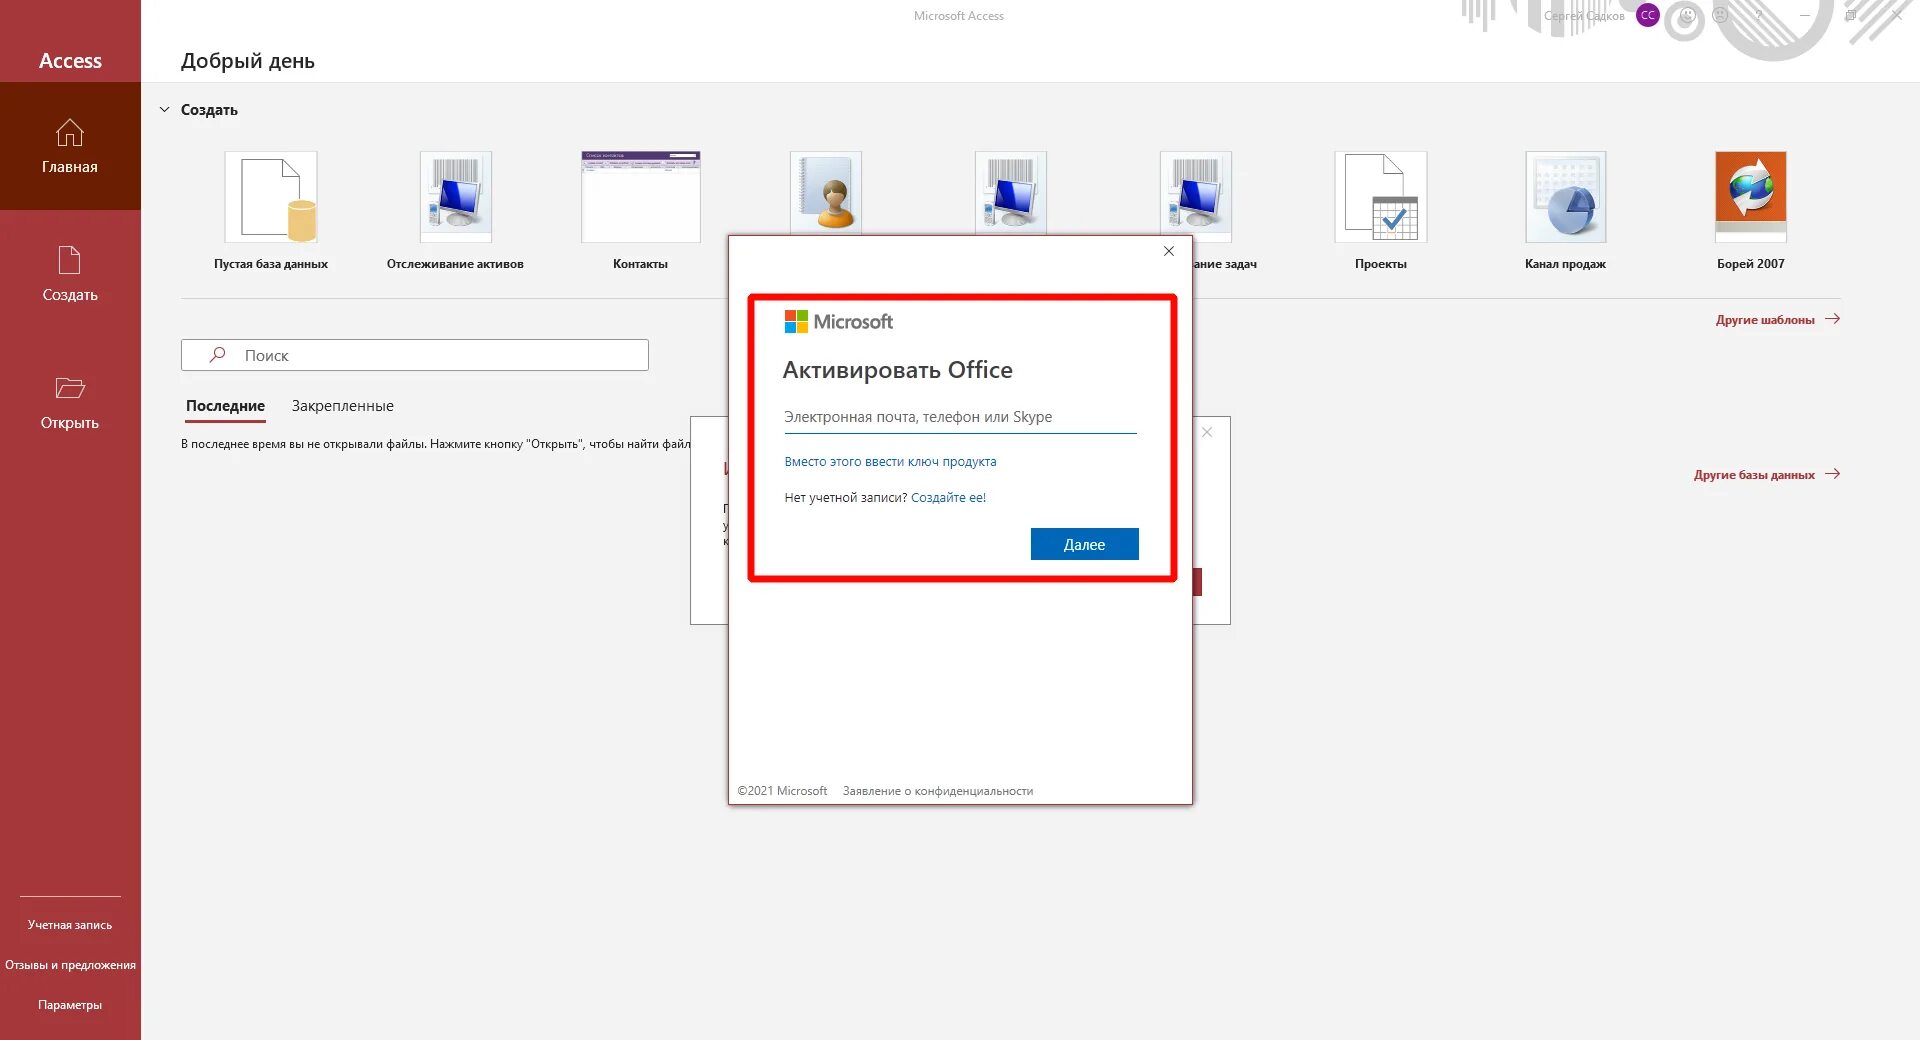Image resolution: width=1920 pixels, height=1040 pixels.
Task: Click Вместо этого ввести ключ продукта link
Action: pyautogui.click(x=890, y=462)
